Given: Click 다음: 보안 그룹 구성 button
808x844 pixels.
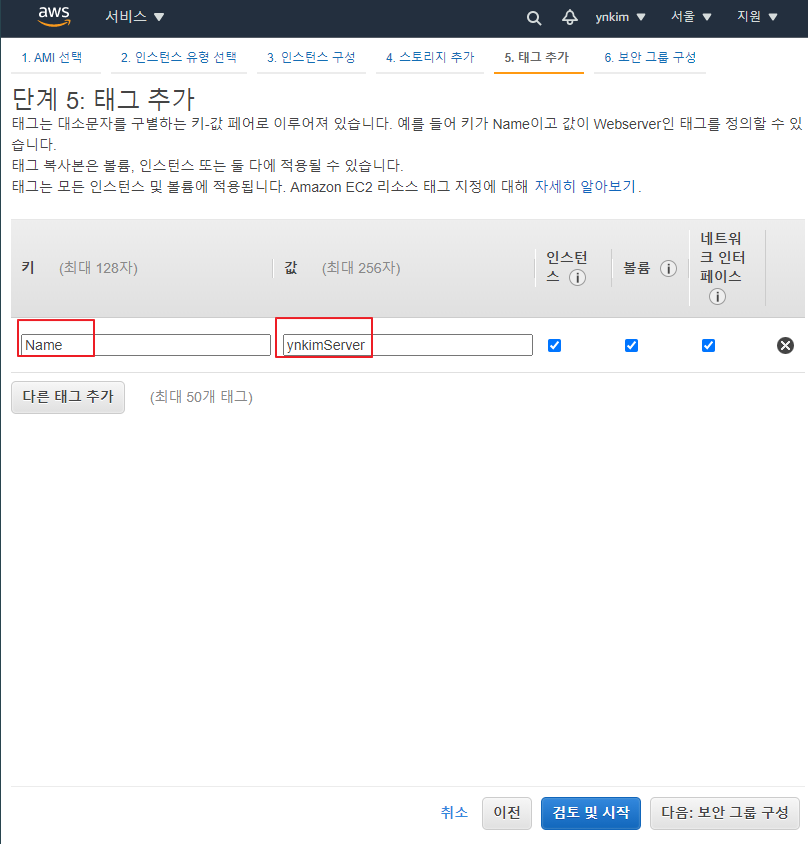Looking at the screenshot, I should coord(725,813).
